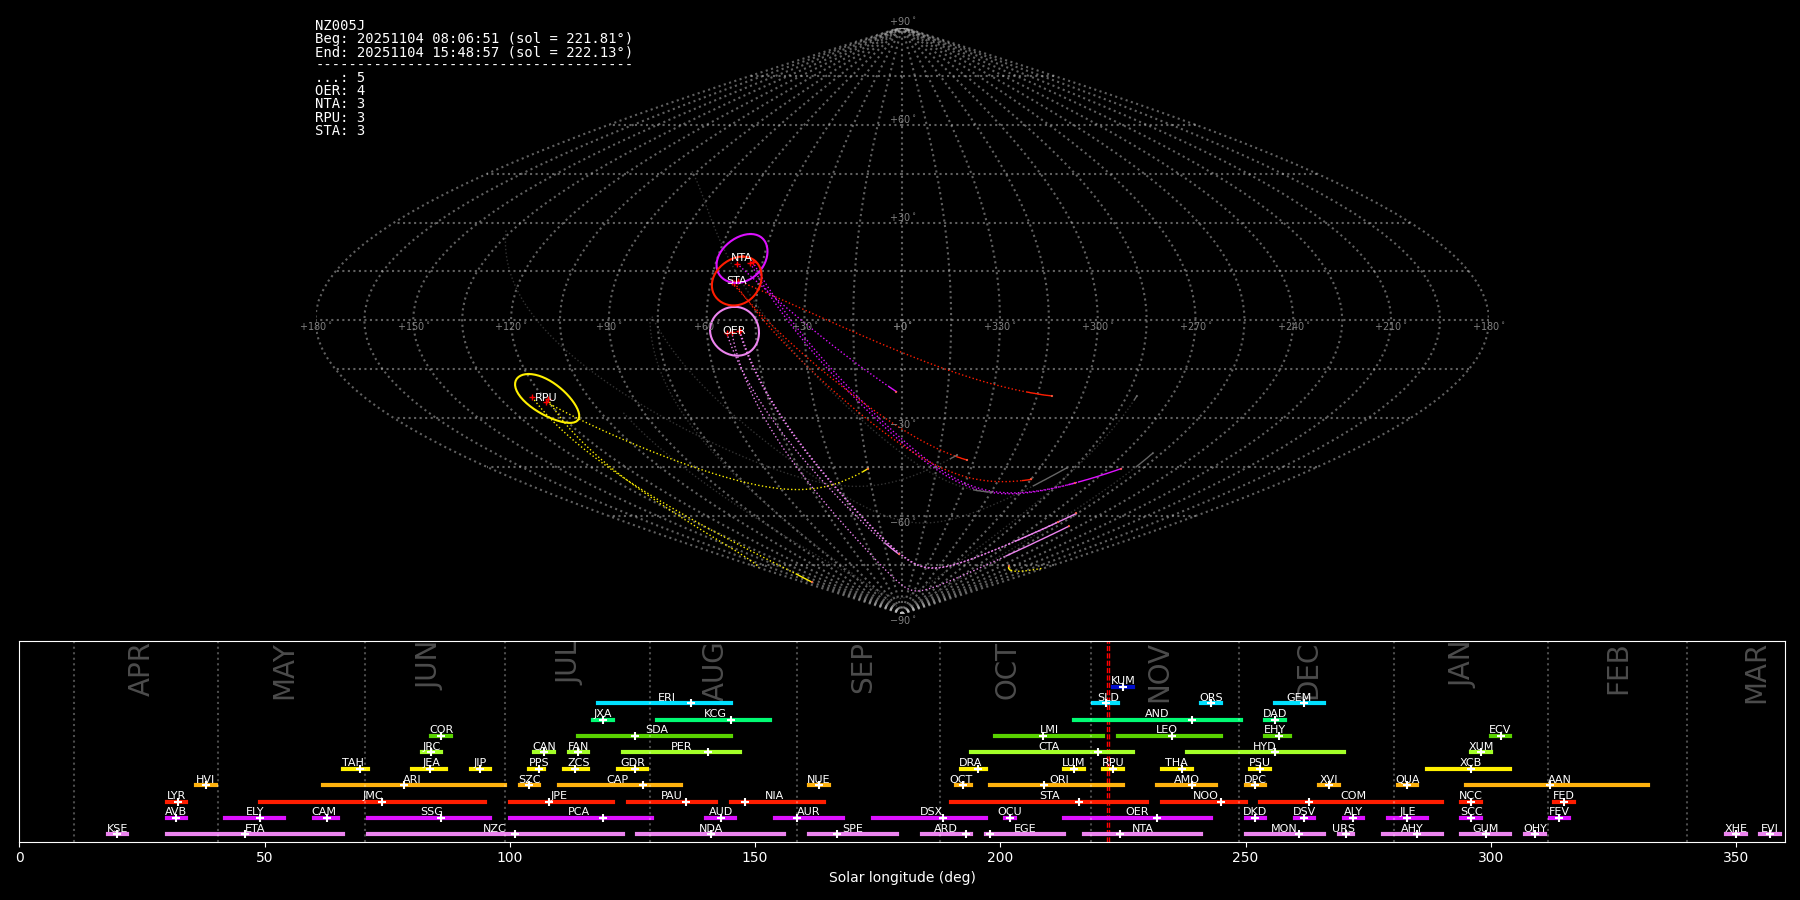Click the red STA radiant ellipse
The width and height of the screenshot is (1800, 900).
click(x=736, y=282)
